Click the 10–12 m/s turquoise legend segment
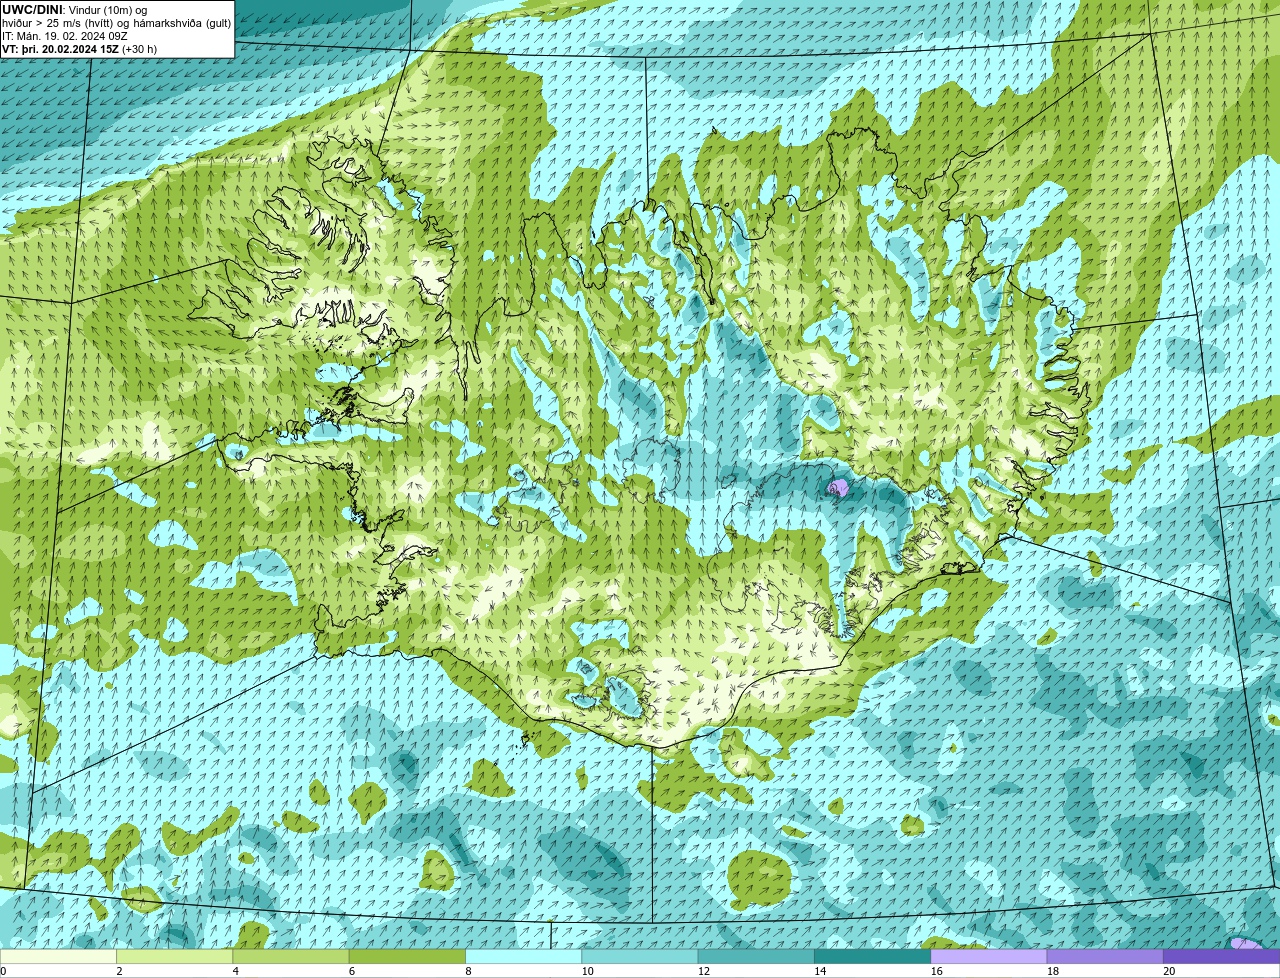This screenshot has height=978, width=1280. 640,956
